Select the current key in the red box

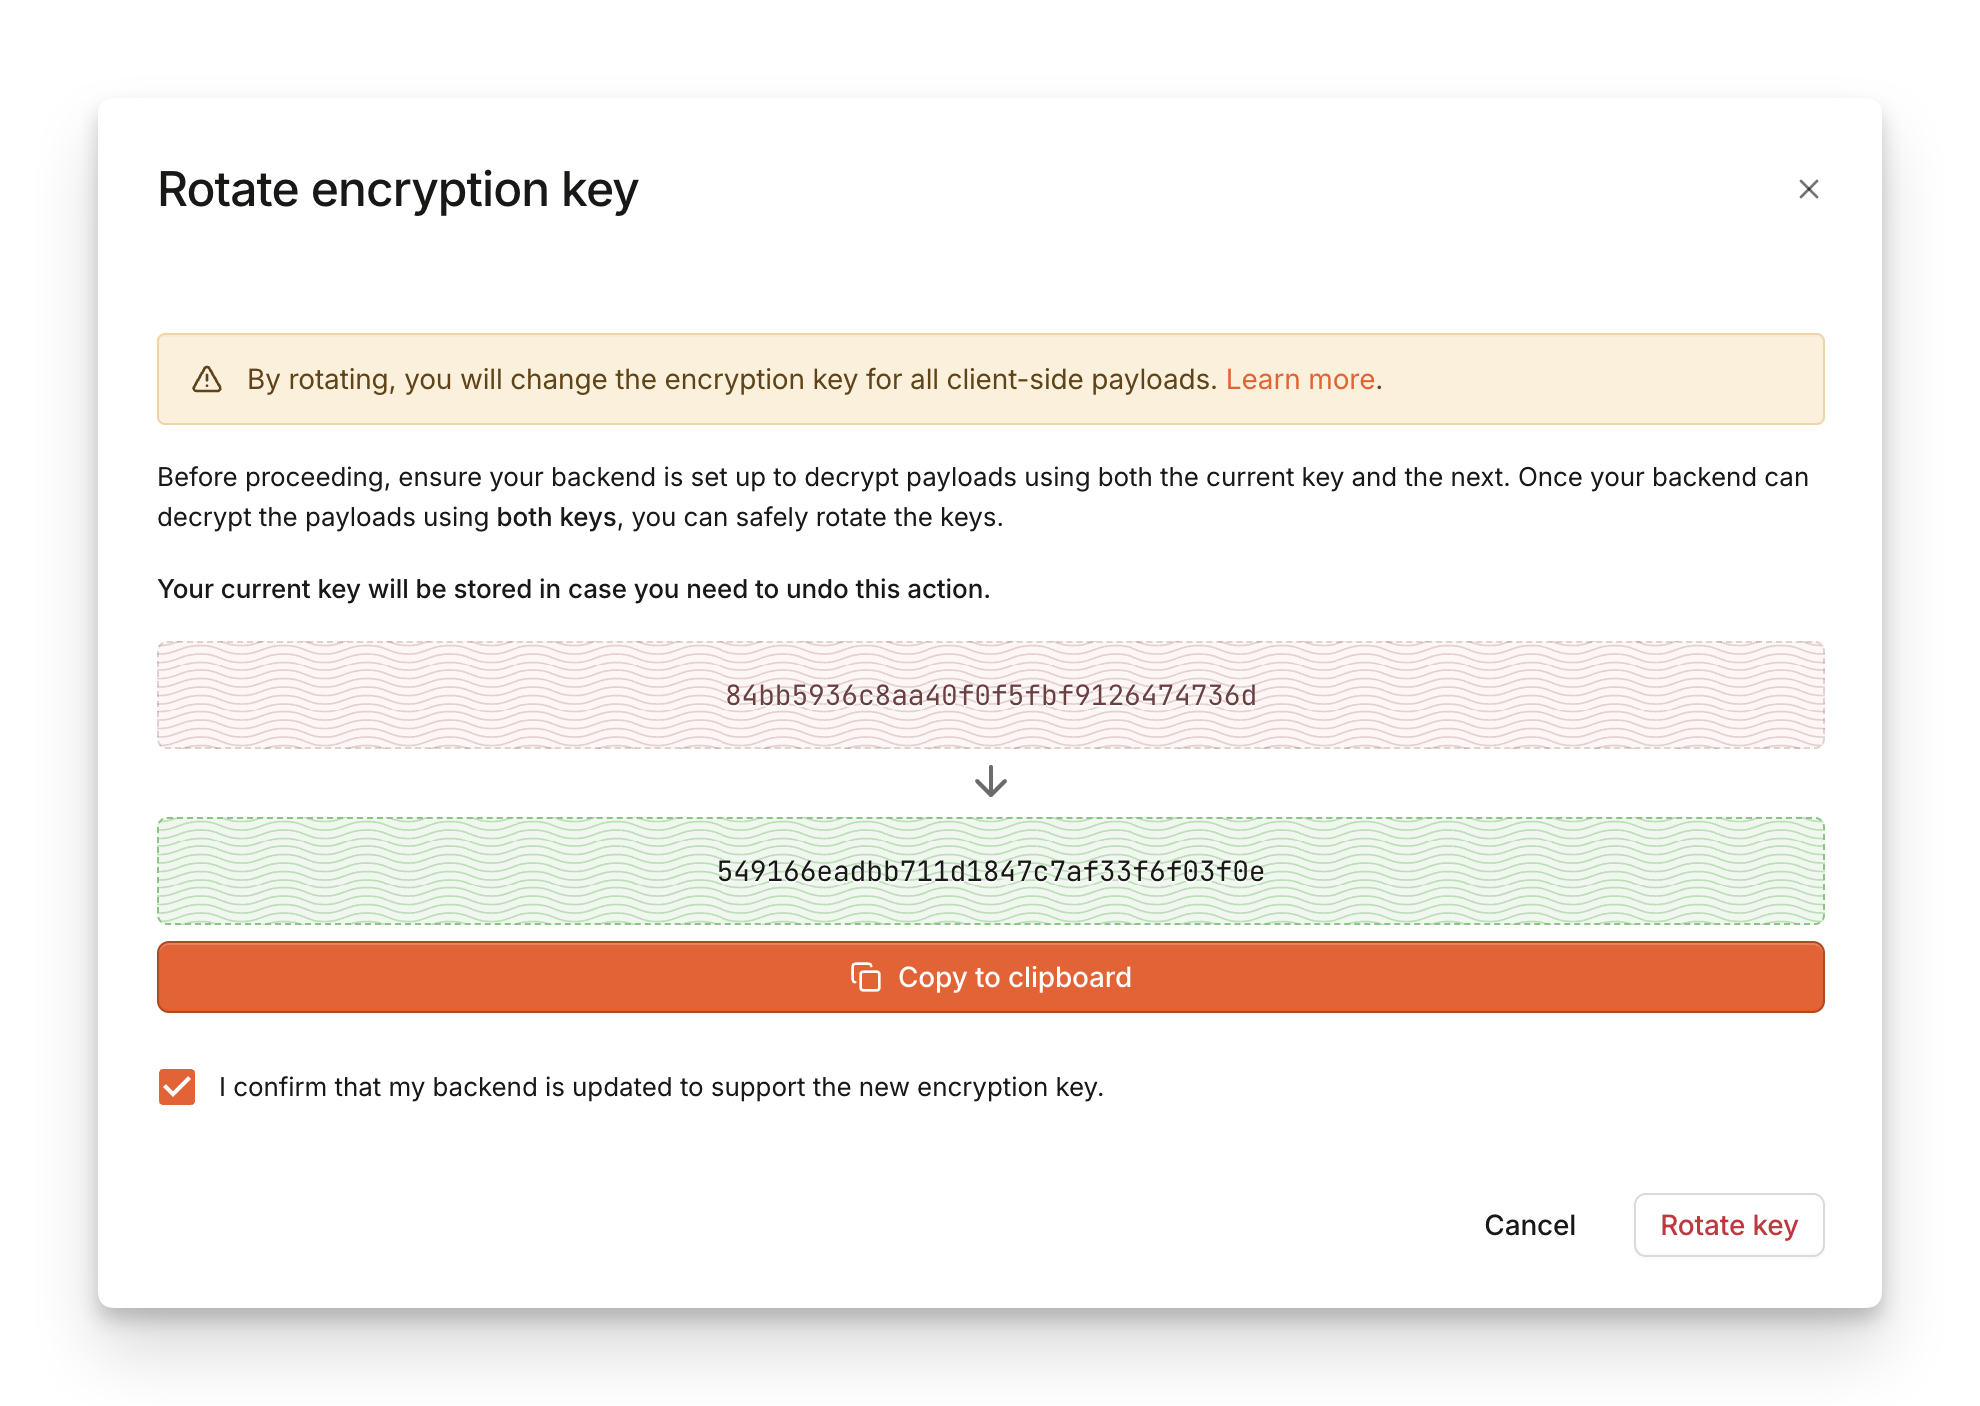click(x=990, y=696)
